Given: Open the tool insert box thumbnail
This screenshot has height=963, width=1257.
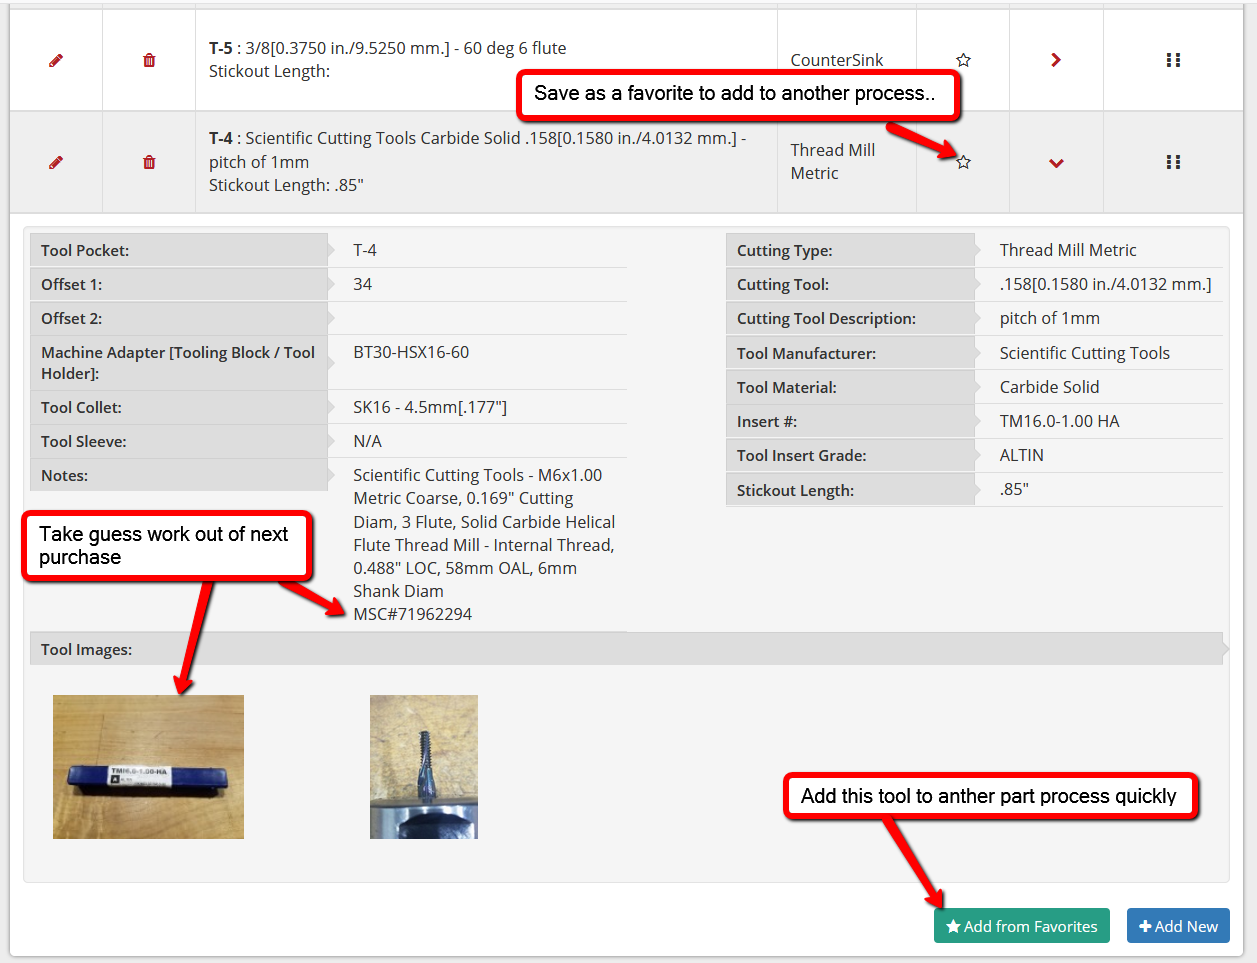Looking at the screenshot, I should point(148,767).
